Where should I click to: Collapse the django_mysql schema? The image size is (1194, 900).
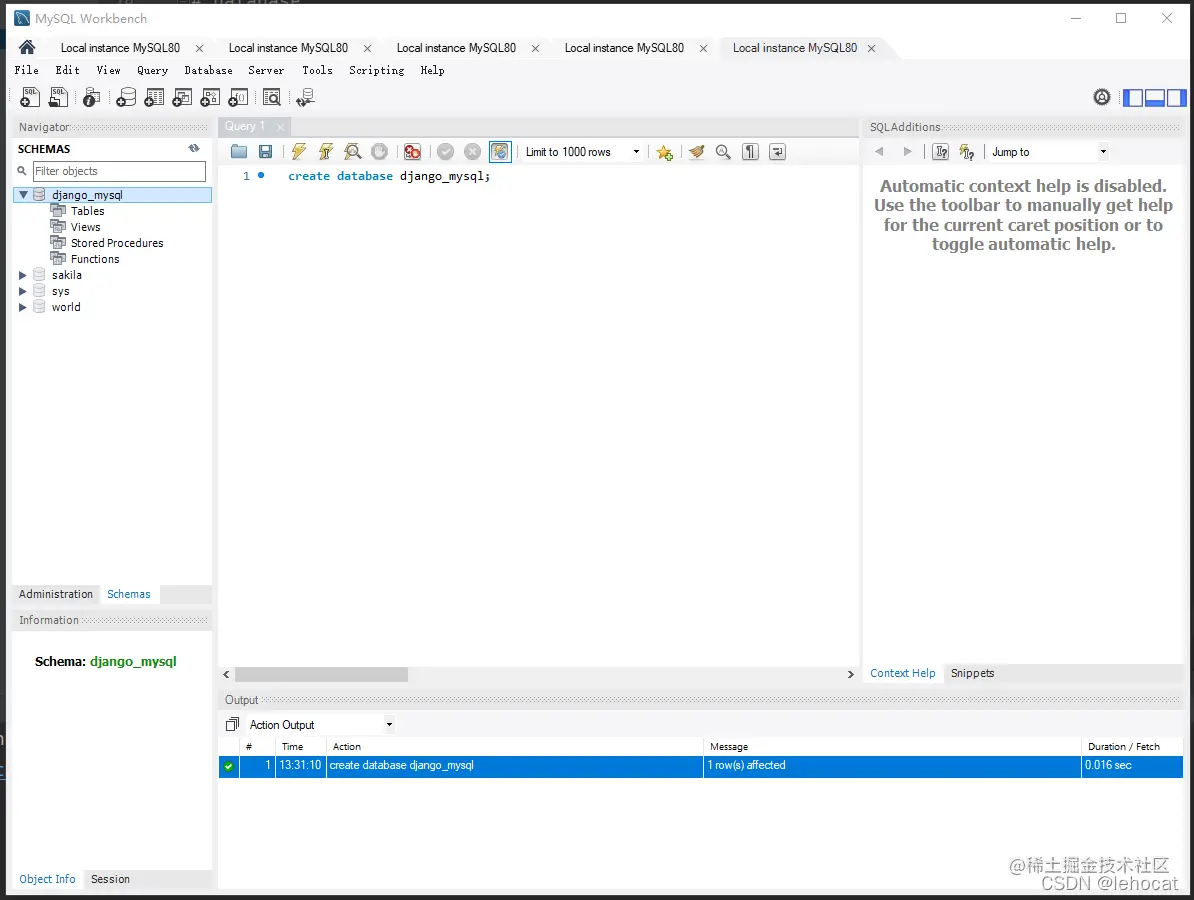23,195
